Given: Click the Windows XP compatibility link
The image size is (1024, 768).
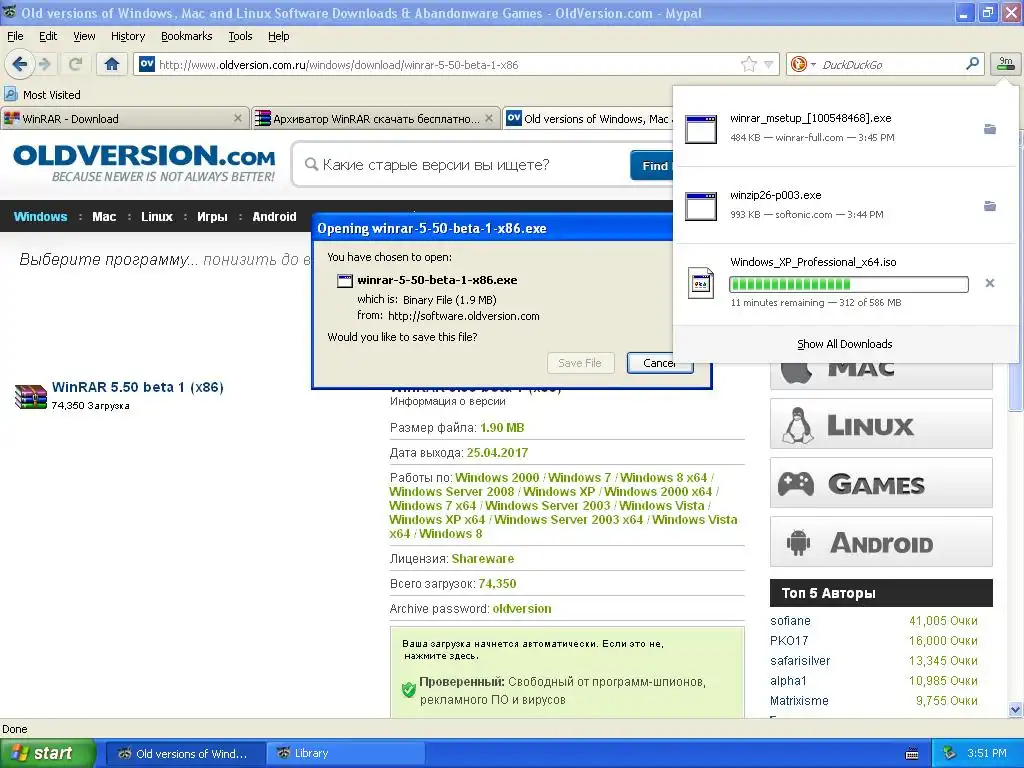Looking at the screenshot, I should 559,491.
